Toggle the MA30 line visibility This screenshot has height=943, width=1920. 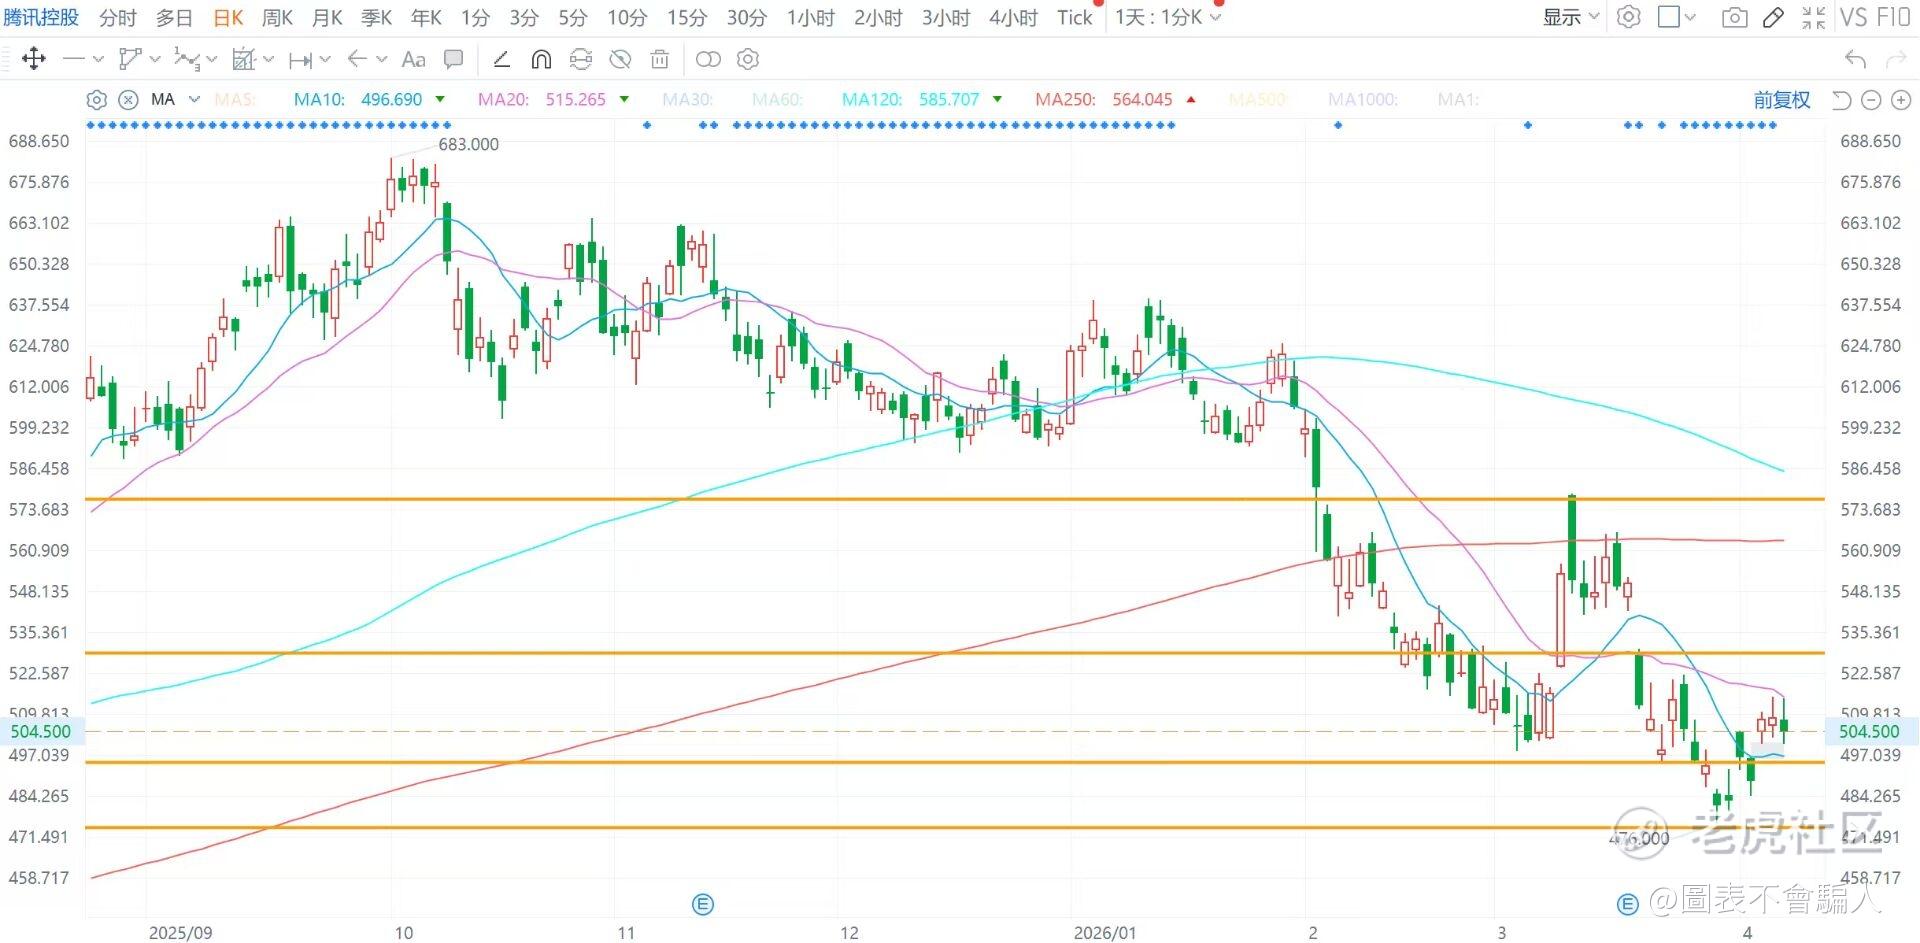pyautogui.click(x=687, y=100)
